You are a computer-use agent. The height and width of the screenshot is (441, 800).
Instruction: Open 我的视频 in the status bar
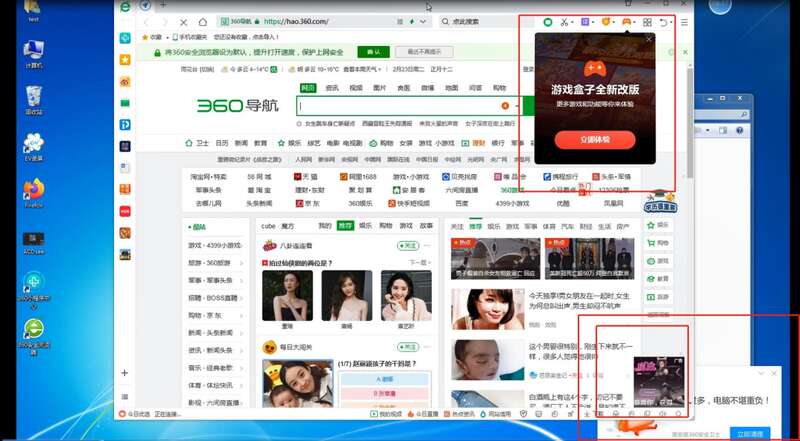pyautogui.click(x=387, y=414)
